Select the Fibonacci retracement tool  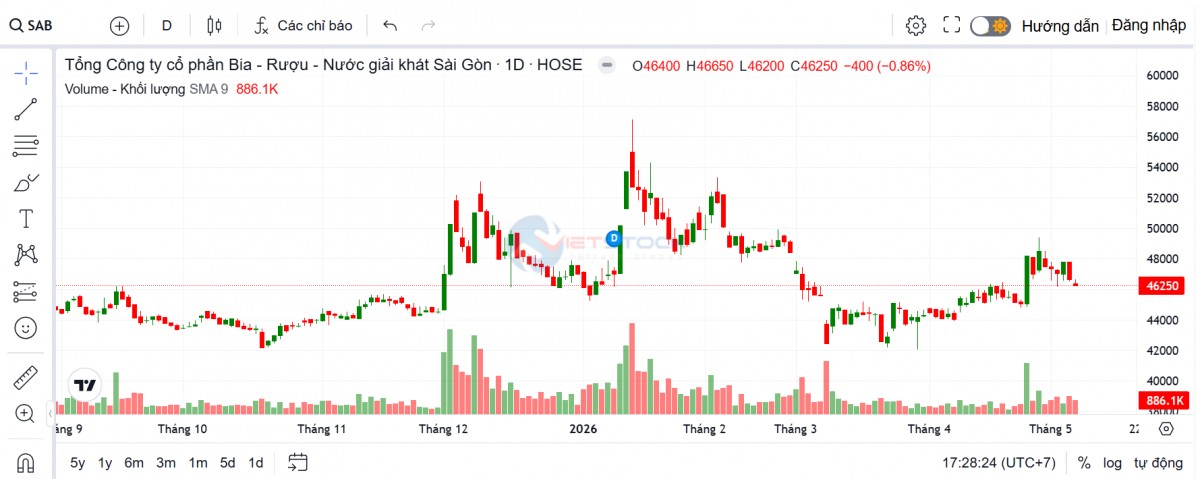pyautogui.click(x=26, y=146)
